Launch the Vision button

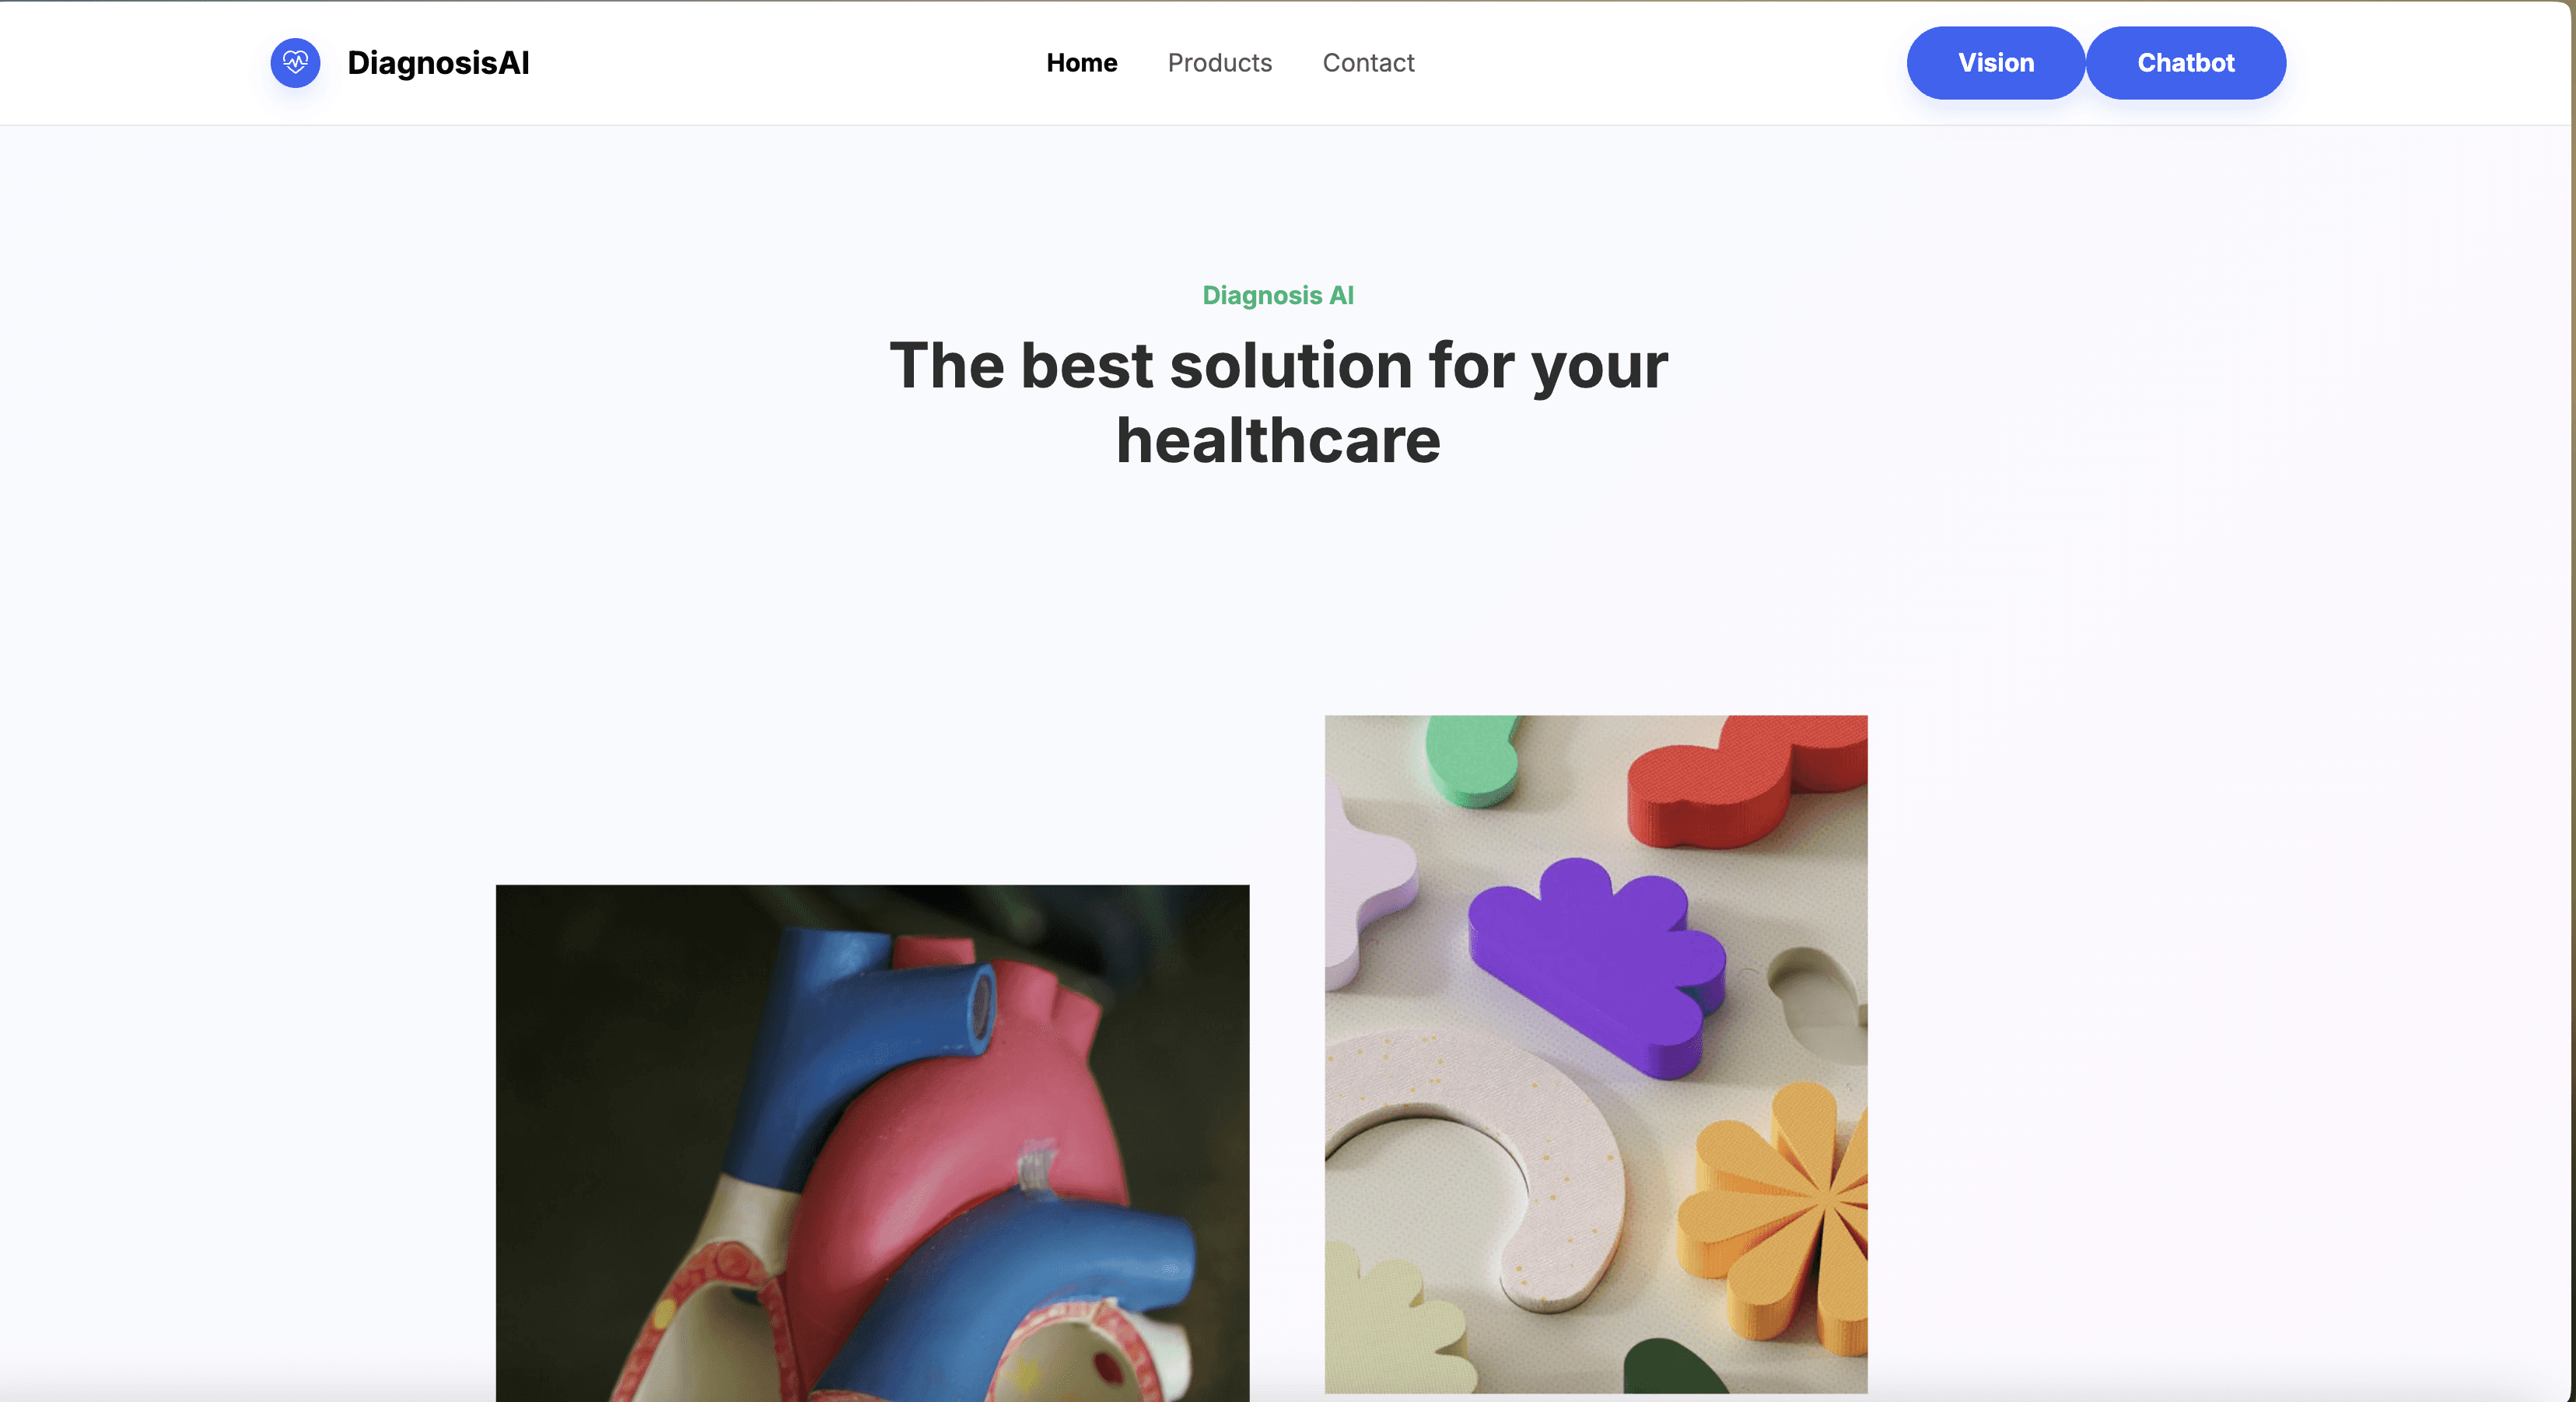[1995, 63]
